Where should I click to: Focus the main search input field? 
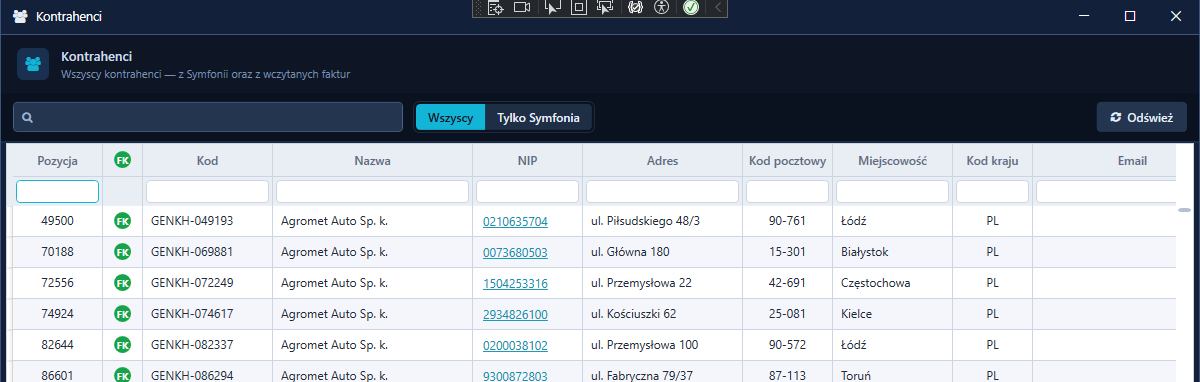tap(208, 117)
